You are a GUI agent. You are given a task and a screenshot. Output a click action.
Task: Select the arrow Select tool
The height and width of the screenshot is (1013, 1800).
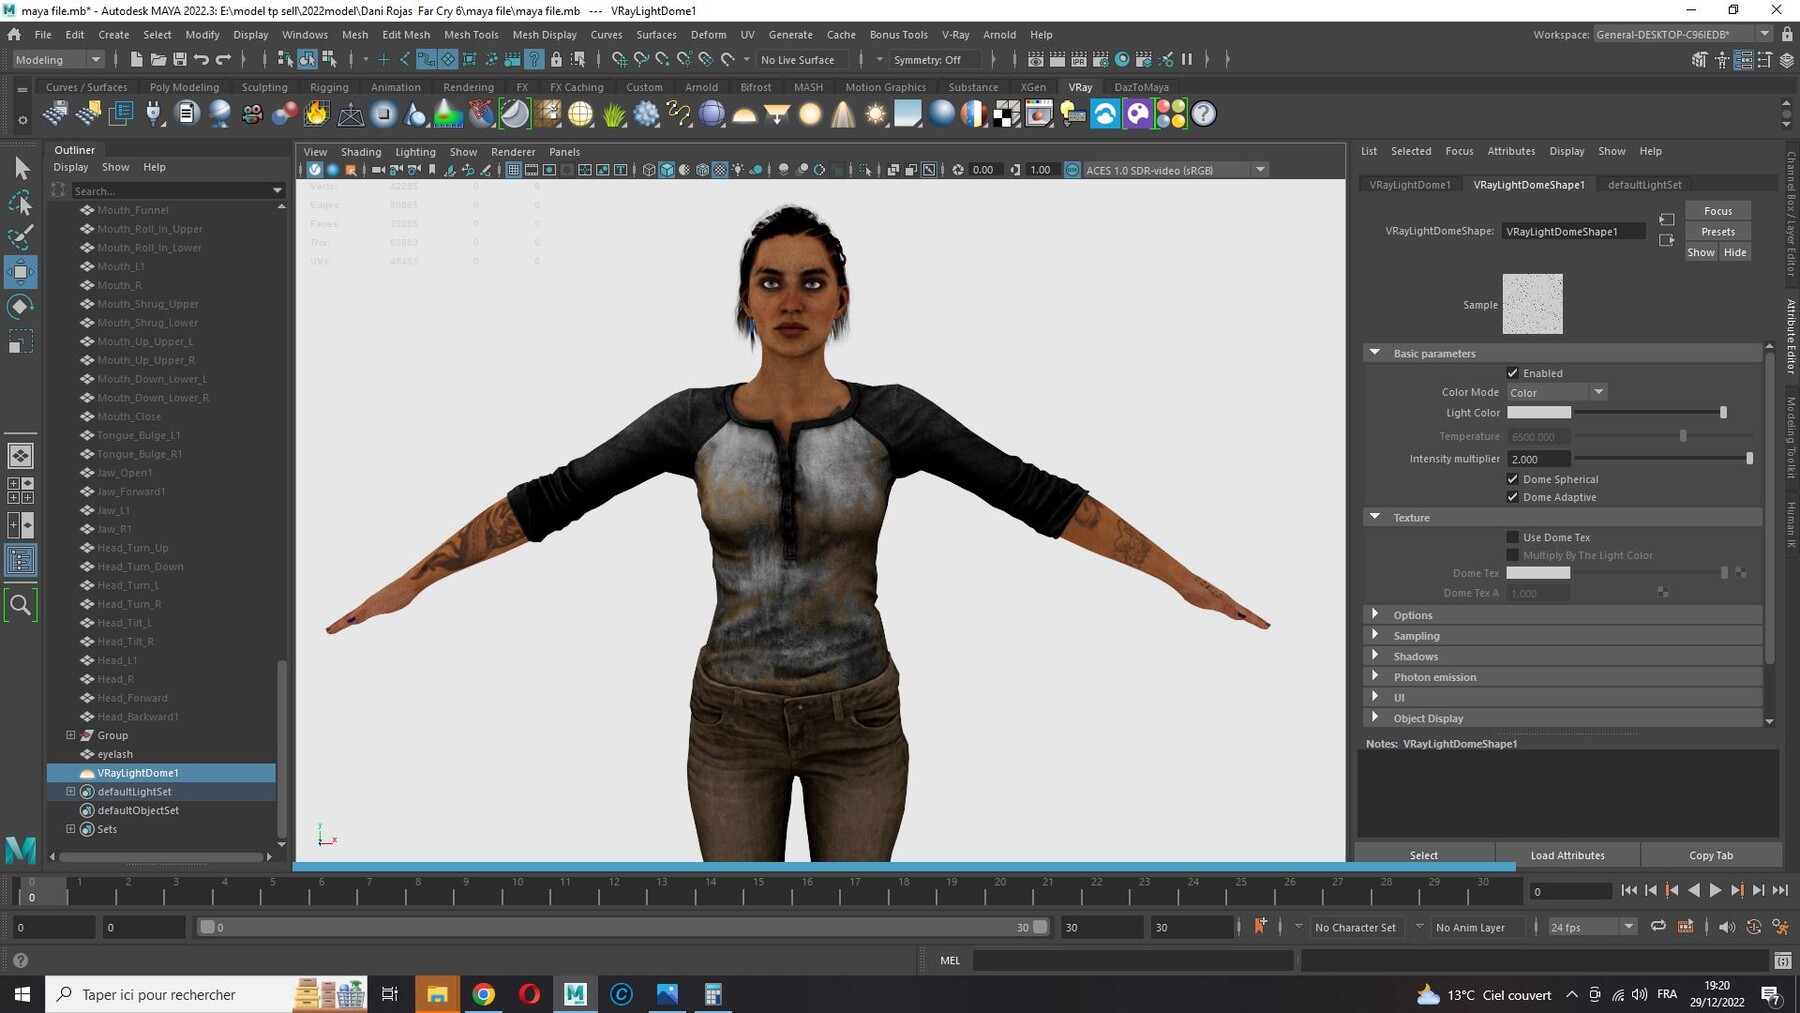pyautogui.click(x=21, y=168)
